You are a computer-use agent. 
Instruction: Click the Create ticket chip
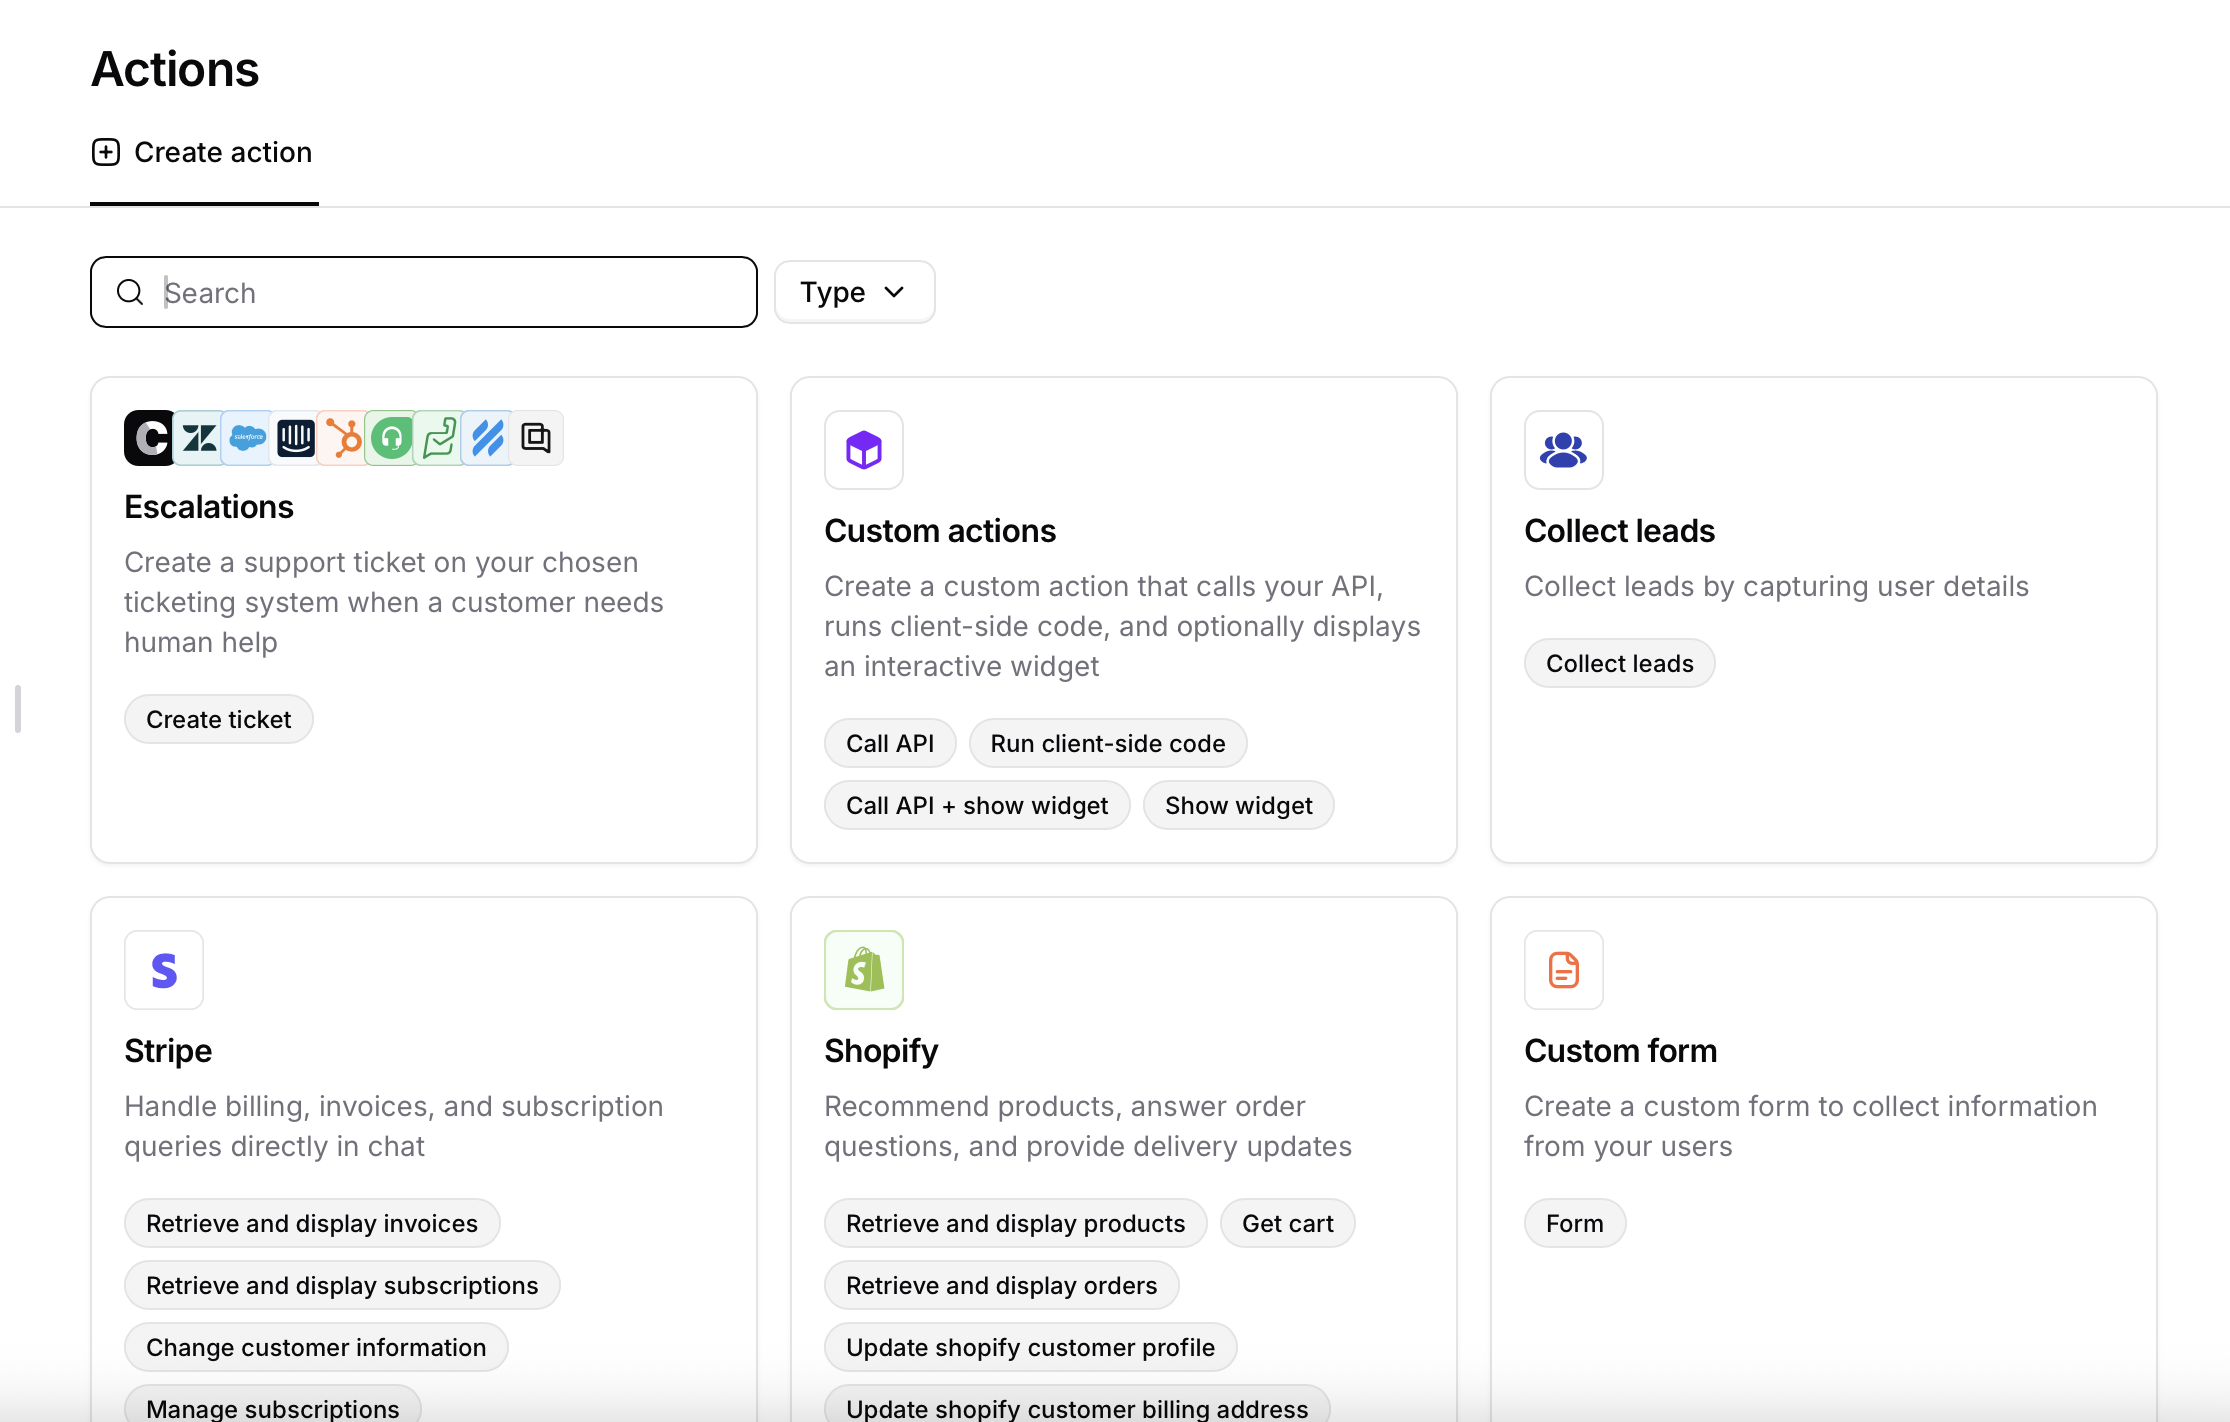(219, 719)
